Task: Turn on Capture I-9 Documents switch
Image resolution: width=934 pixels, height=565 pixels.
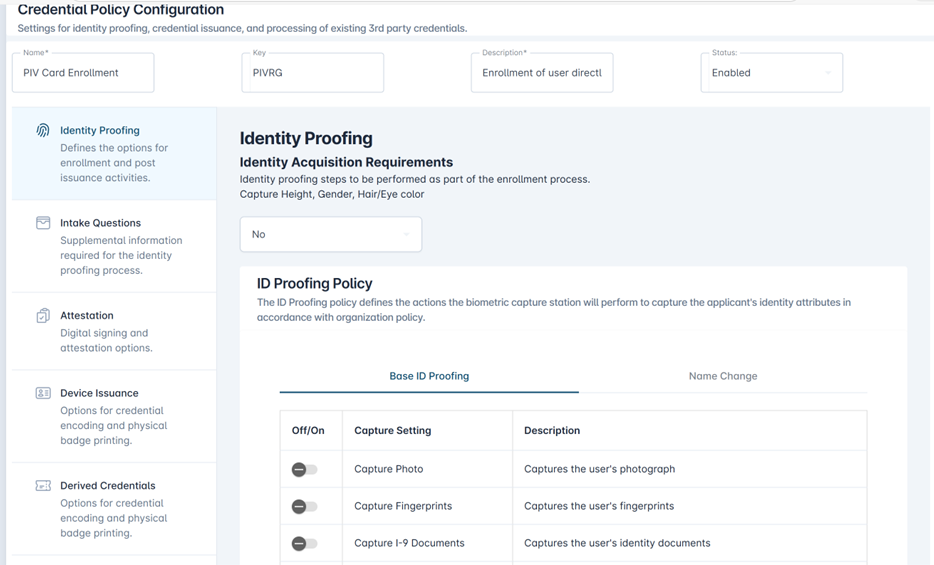Action: 304,543
